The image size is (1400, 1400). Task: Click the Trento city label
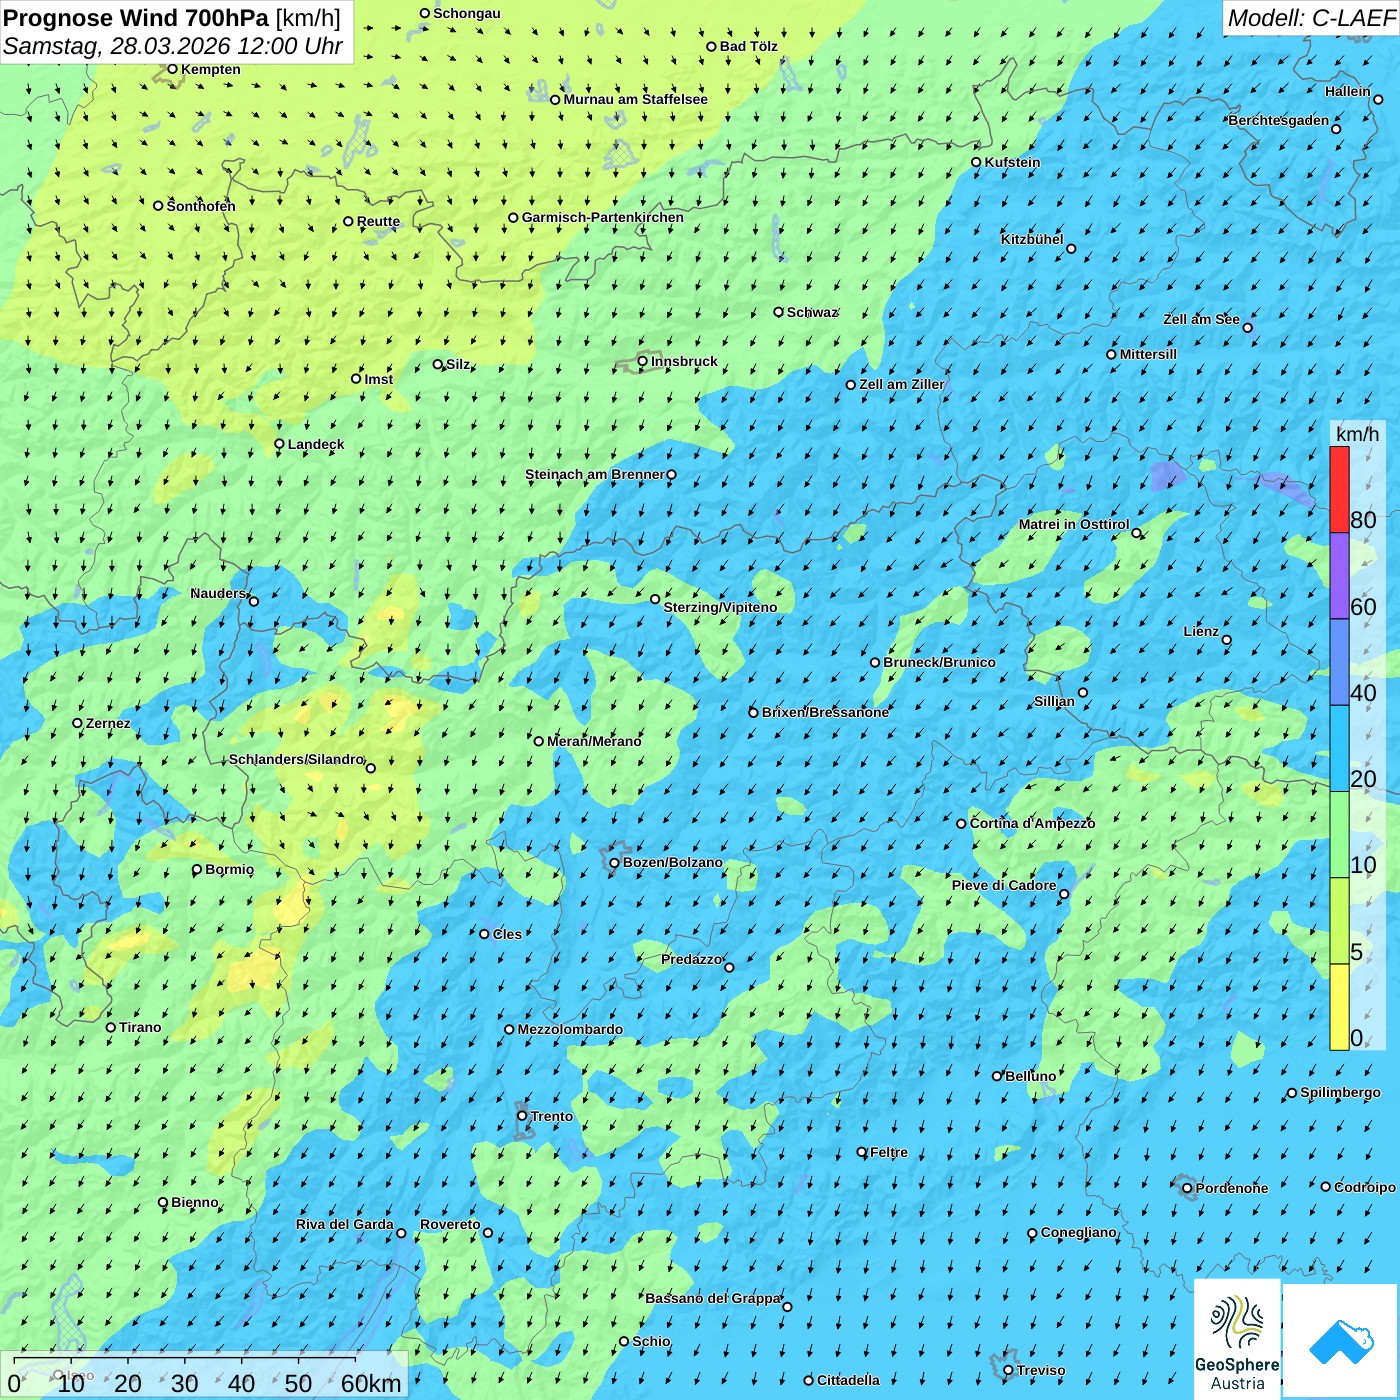552,1116
